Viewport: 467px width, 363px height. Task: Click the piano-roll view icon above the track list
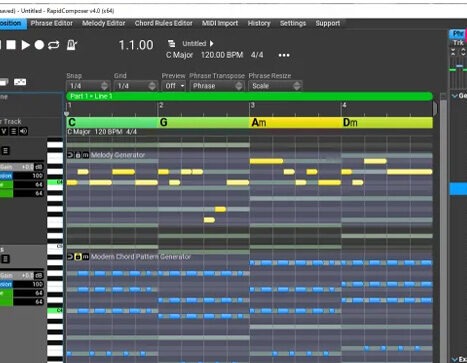(x=20, y=82)
